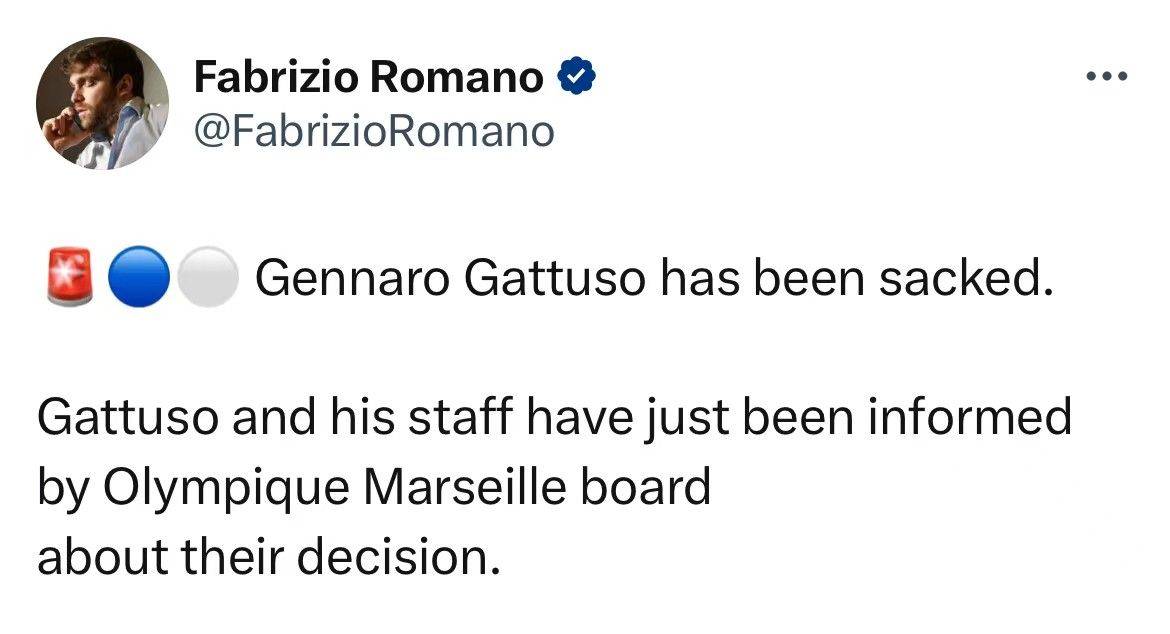The width and height of the screenshot is (1170, 634).
Task: Click the red siren emoji
Action: (x=68, y=276)
